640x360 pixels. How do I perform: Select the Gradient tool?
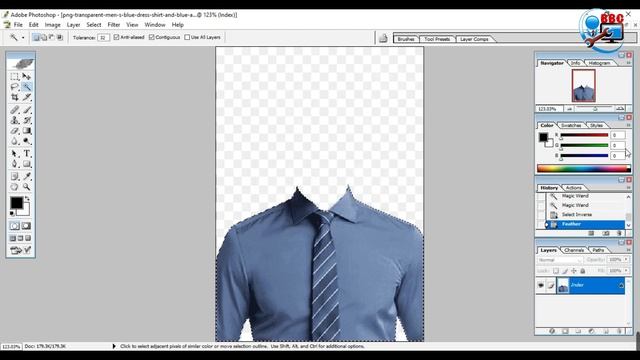[x=27, y=131]
